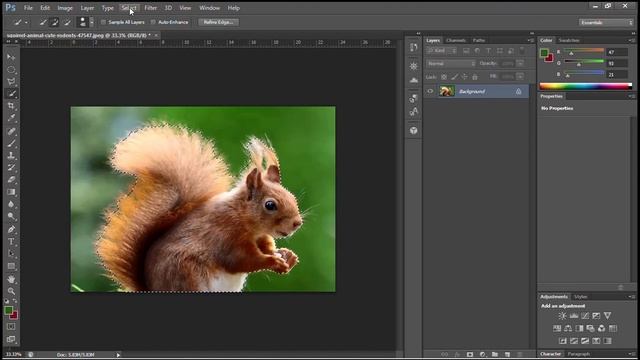Select the Zoom tool
Image resolution: width=640 pixels, height=360 pixels.
click(11, 291)
